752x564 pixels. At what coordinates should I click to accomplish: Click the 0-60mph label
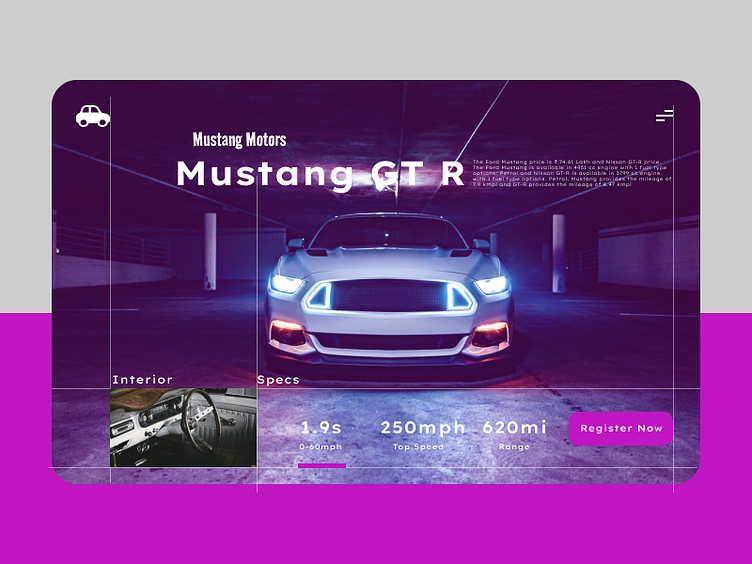tap(320, 446)
